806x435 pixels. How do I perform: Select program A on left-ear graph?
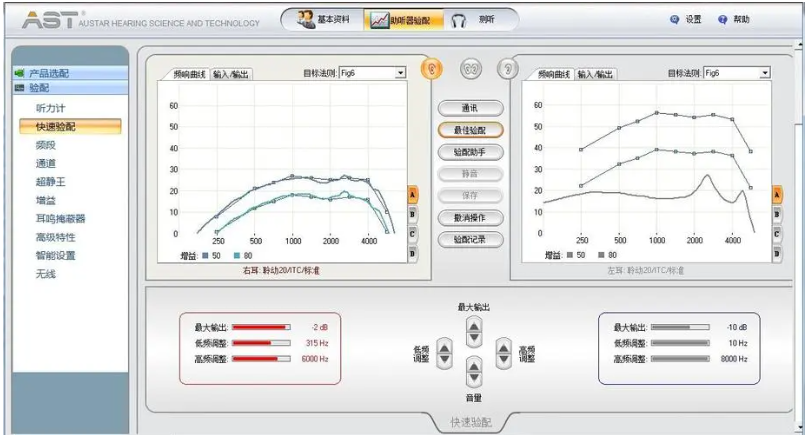click(777, 195)
